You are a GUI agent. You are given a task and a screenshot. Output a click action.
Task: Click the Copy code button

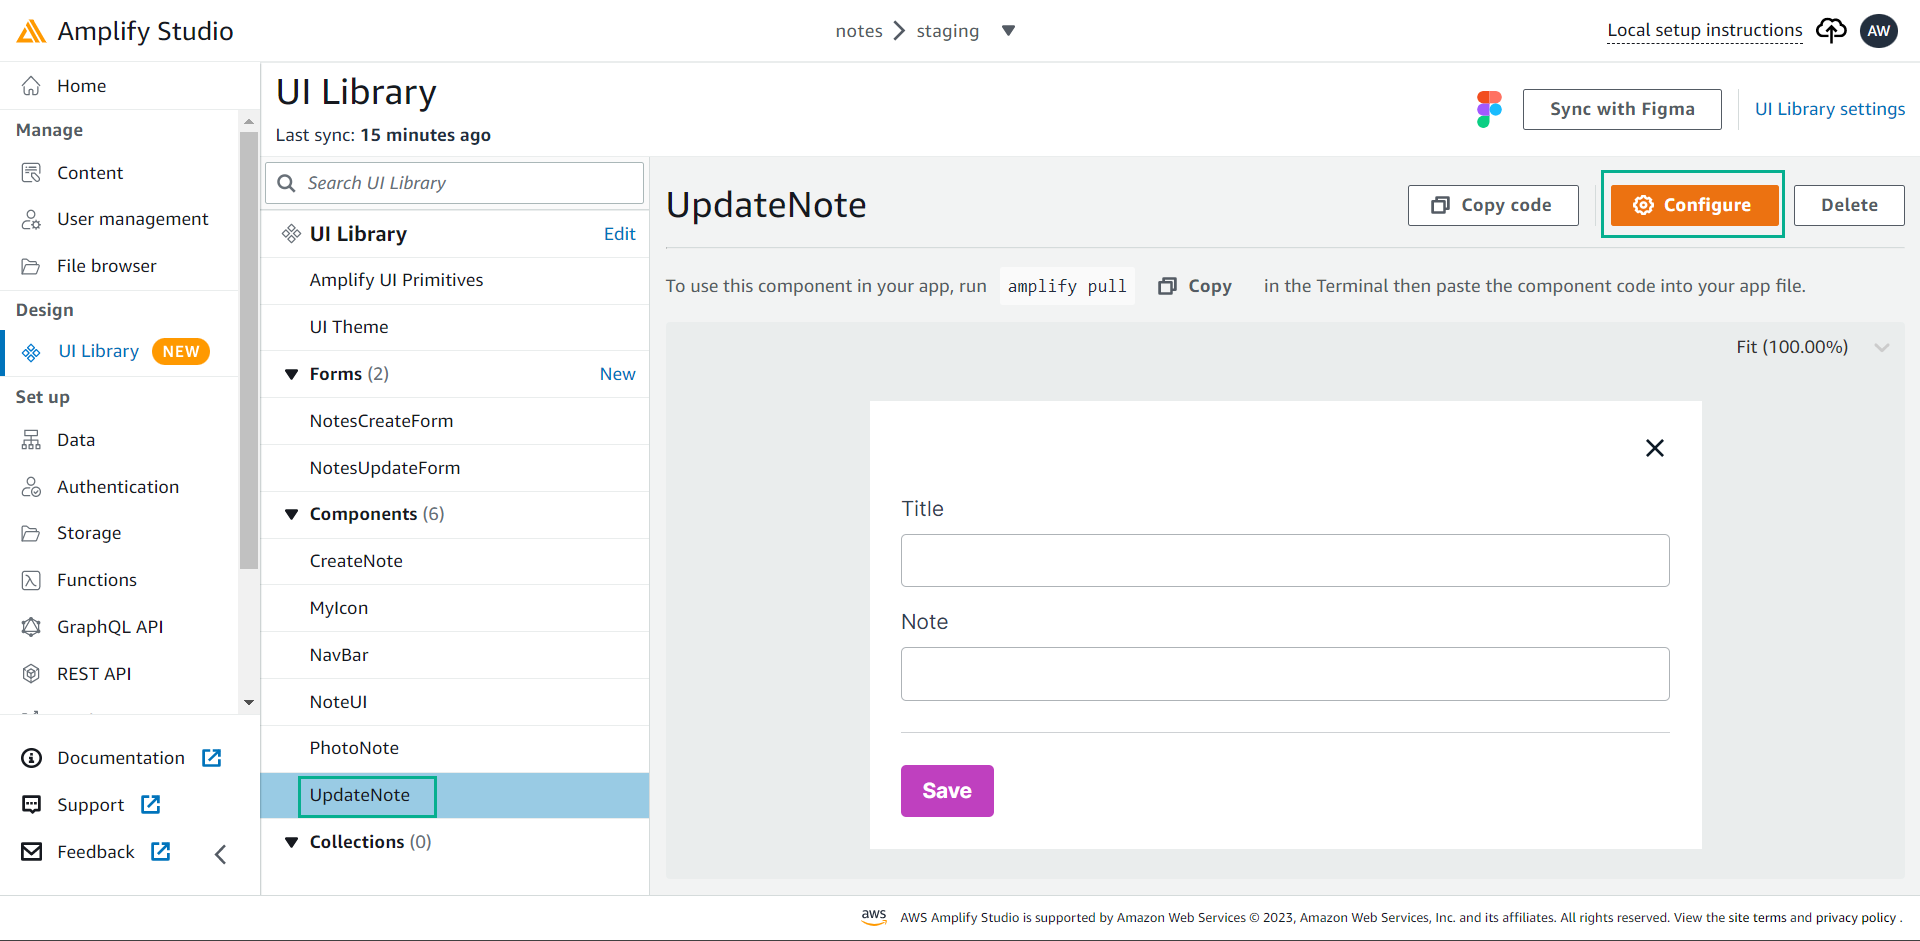[1493, 205]
